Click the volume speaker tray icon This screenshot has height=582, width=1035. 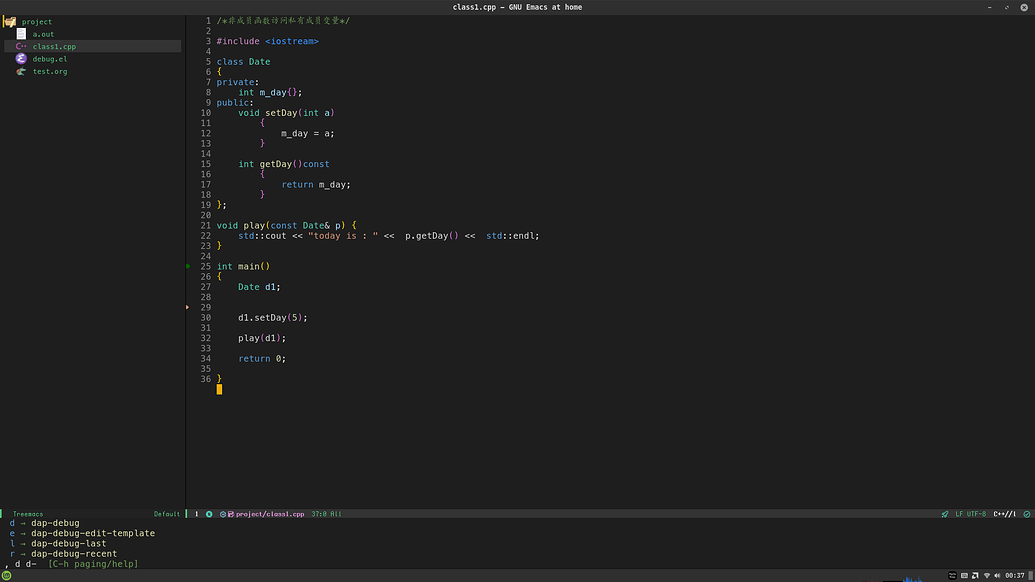998,575
